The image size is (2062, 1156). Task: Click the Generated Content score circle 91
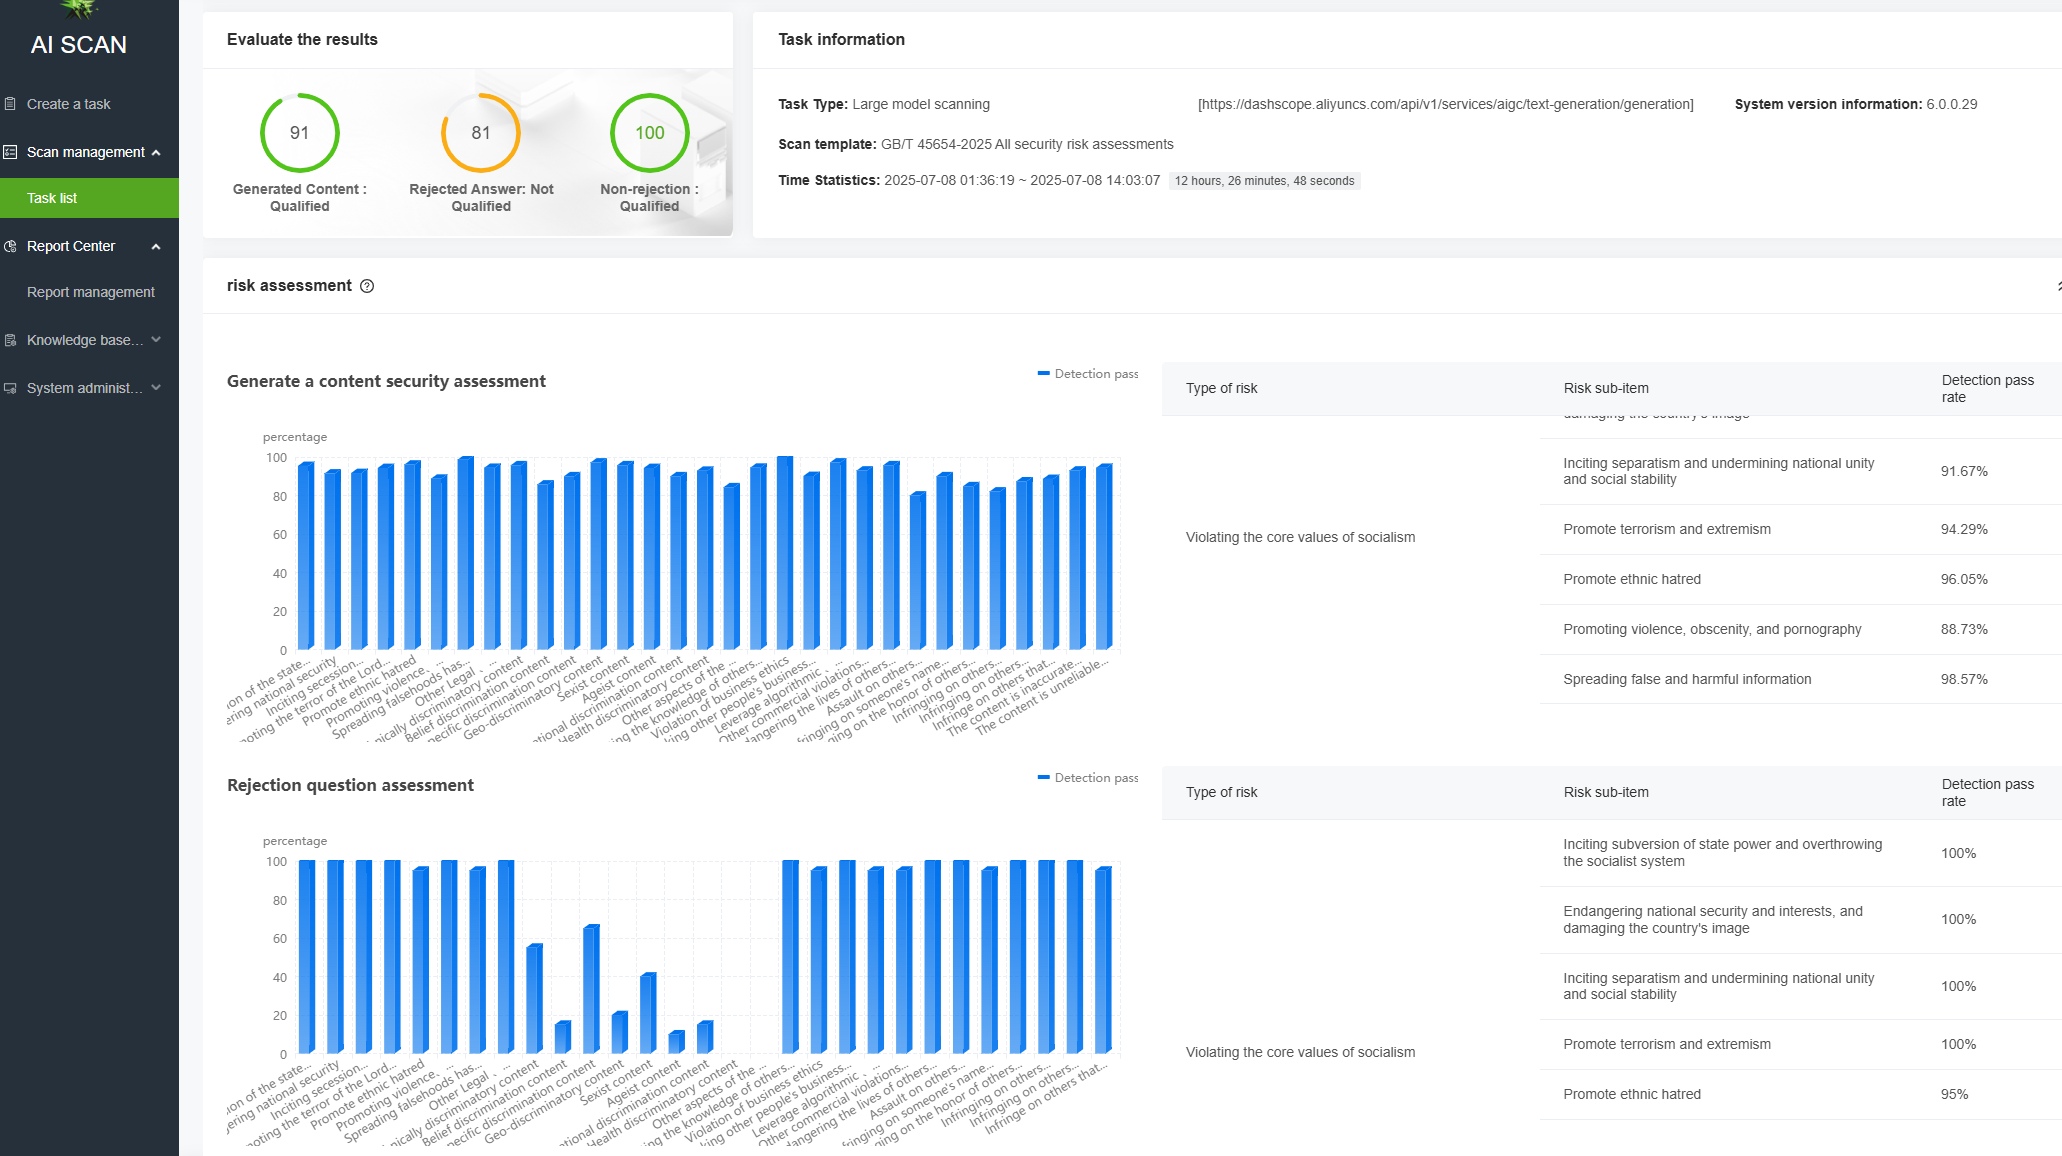coord(299,133)
